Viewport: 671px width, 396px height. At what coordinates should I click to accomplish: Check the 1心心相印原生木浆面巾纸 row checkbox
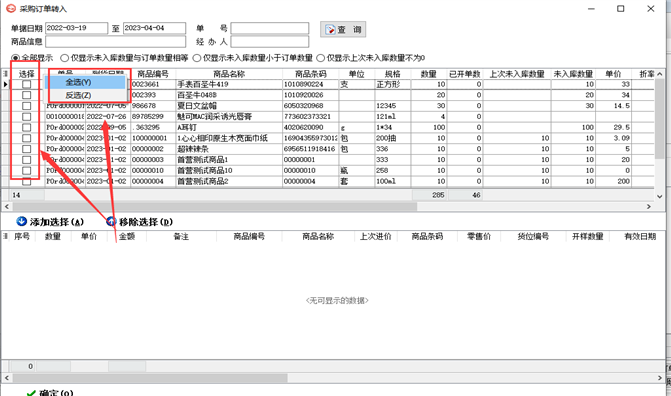[x=27, y=138]
